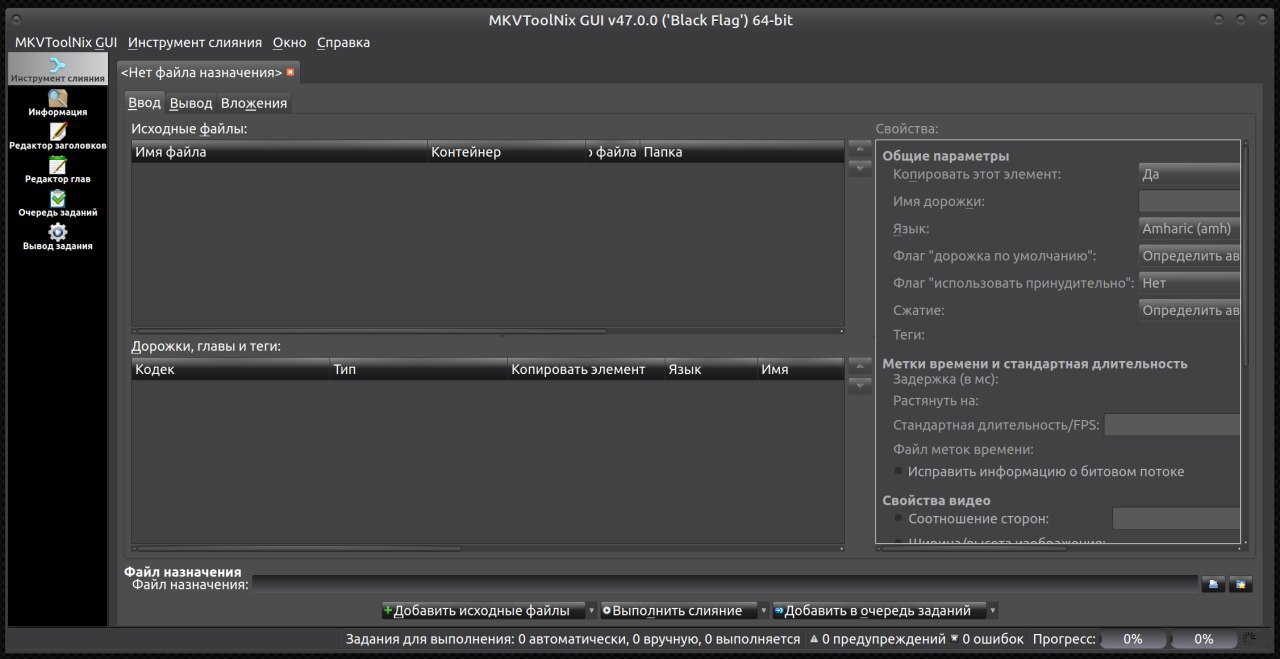Click the Имя дорожки input field
The image size is (1280, 659).
tap(1189, 201)
